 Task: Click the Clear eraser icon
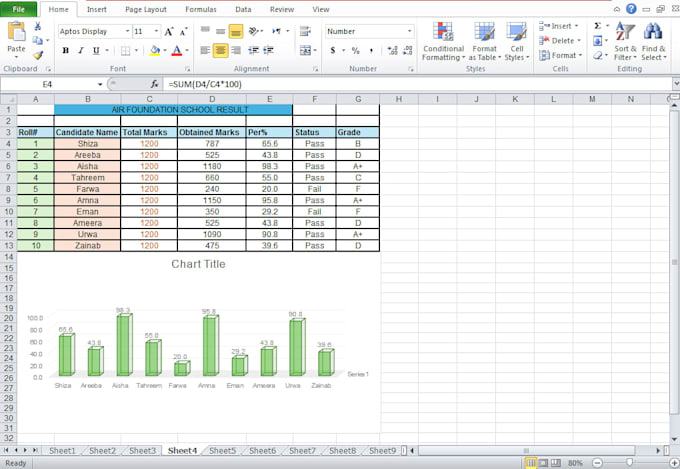tap(598, 56)
